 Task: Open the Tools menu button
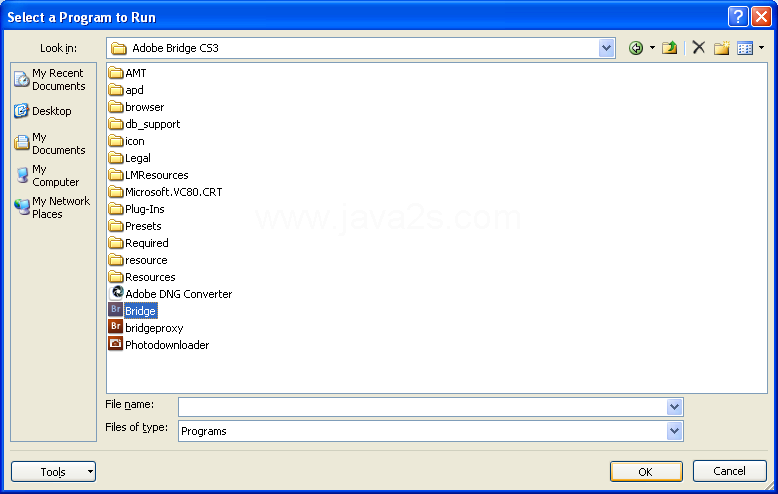click(54, 472)
